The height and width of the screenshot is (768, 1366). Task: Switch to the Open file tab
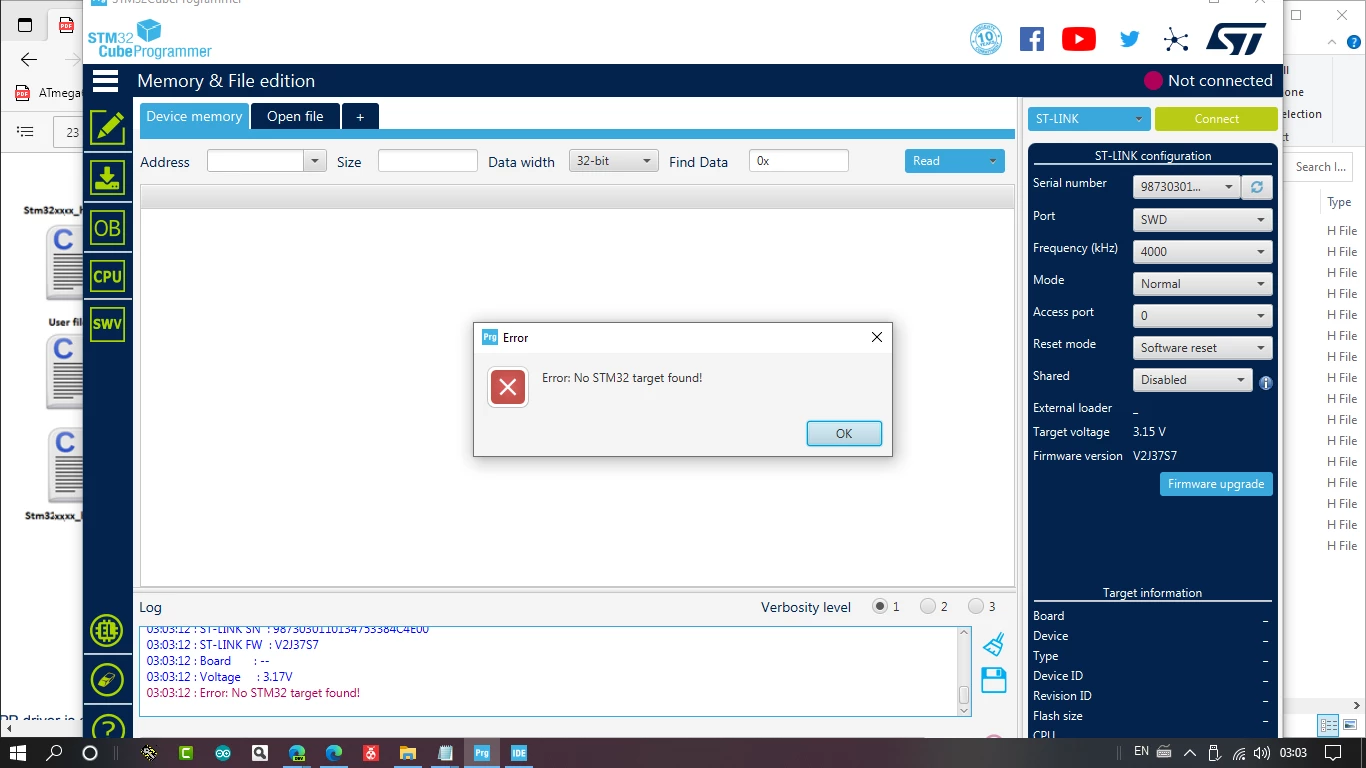[x=295, y=116]
